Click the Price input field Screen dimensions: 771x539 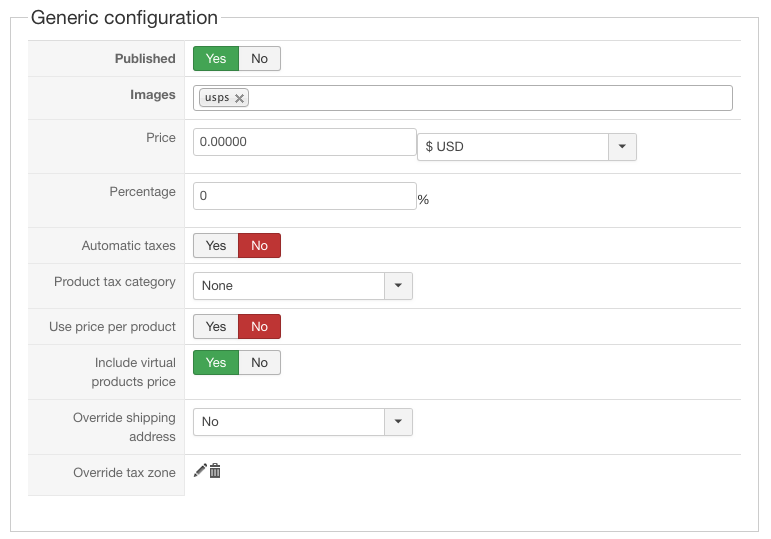pos(304,142)
